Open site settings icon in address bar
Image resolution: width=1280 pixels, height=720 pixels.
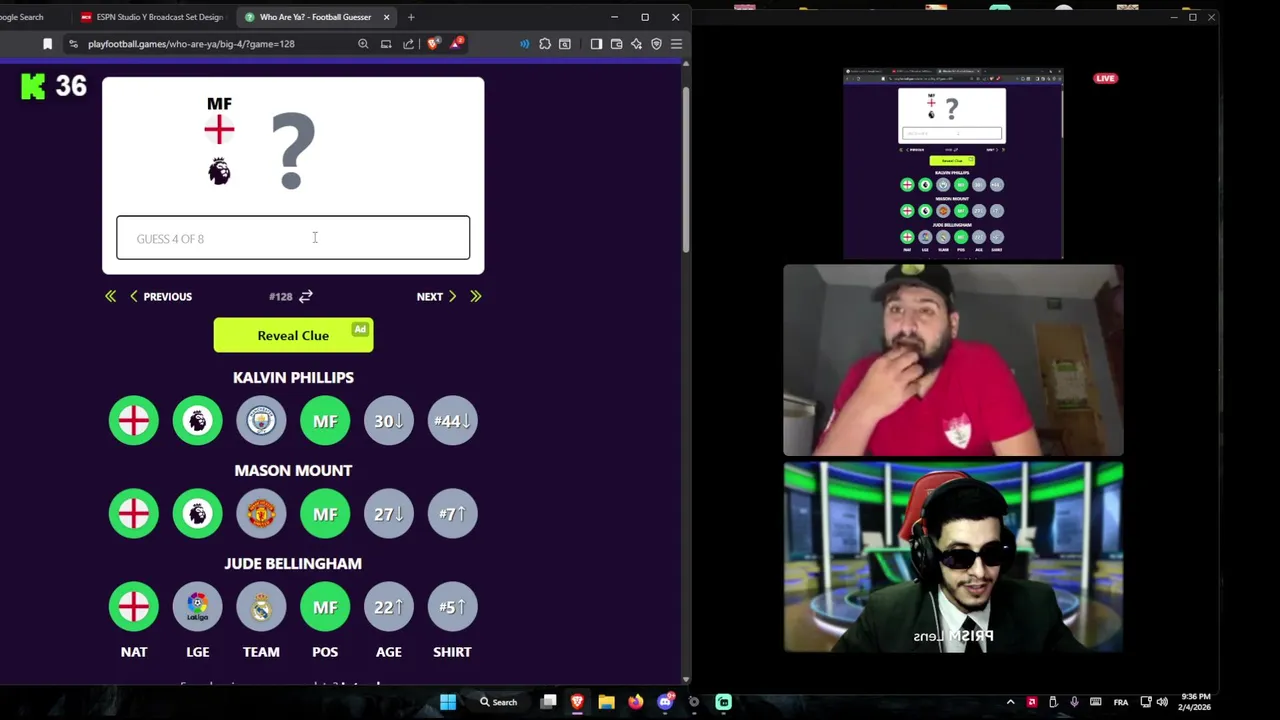click(x=73, y=44)
